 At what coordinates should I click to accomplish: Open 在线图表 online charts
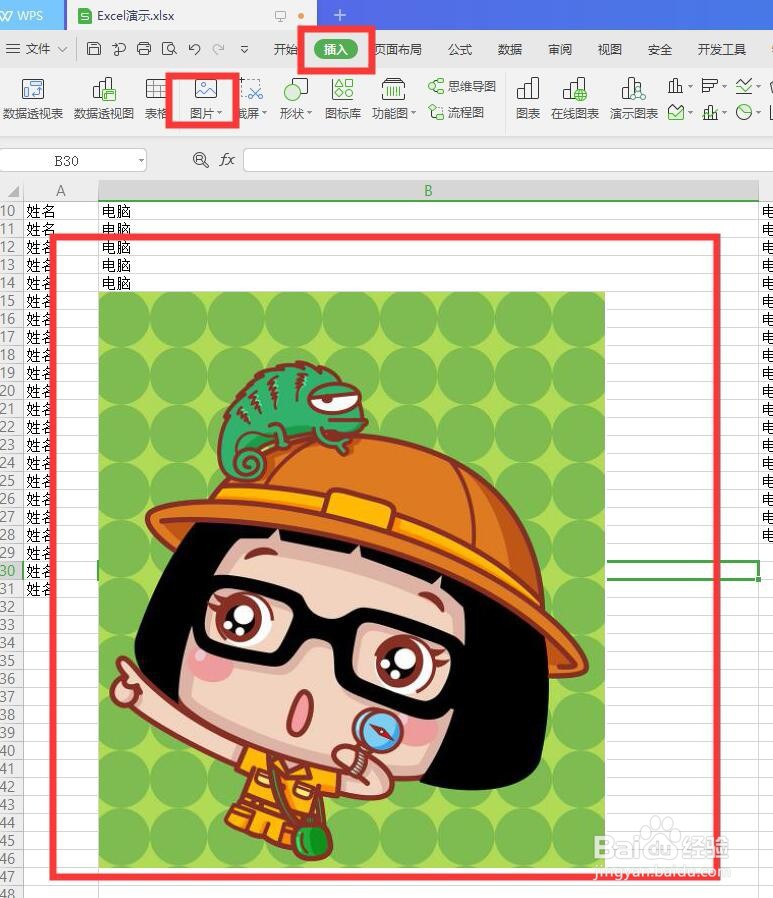[574, 99]
